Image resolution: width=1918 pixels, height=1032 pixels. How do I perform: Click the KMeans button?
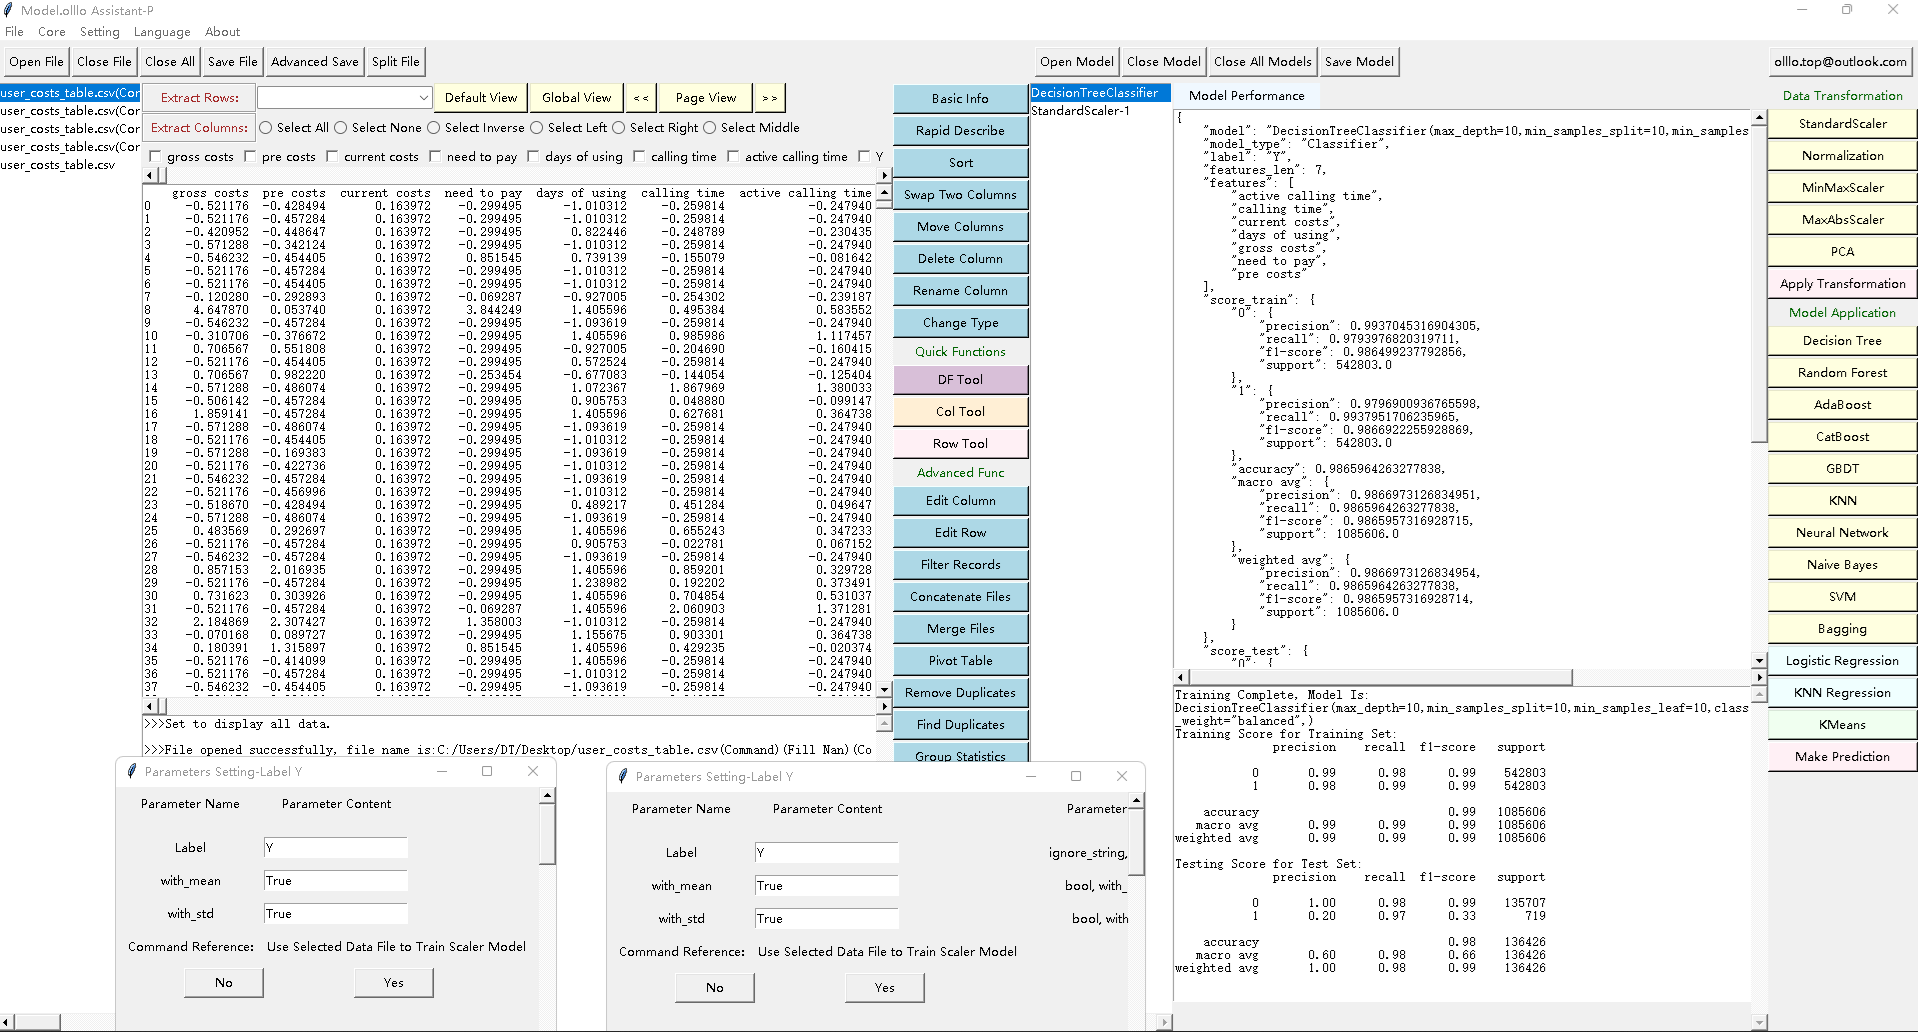tap(1842, 724)
